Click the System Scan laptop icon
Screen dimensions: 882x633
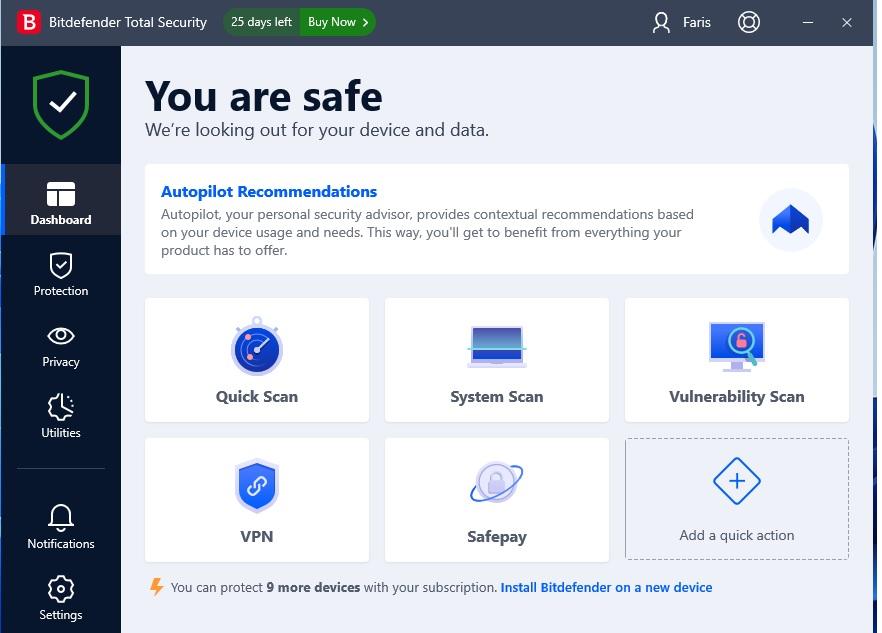click(x=497, y=346)
